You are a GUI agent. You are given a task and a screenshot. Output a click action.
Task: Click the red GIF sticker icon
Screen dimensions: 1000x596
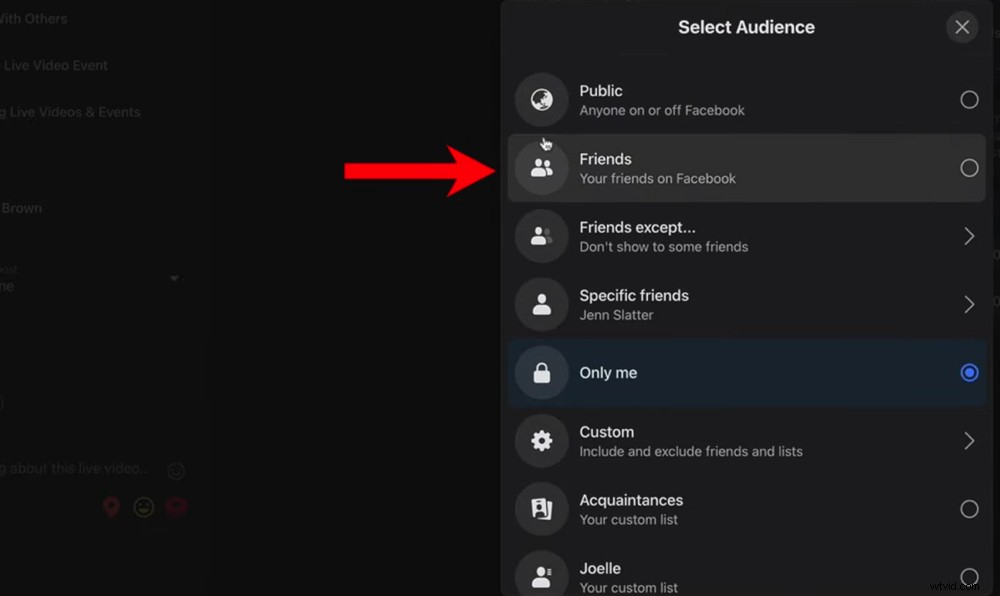pos(176,507)
